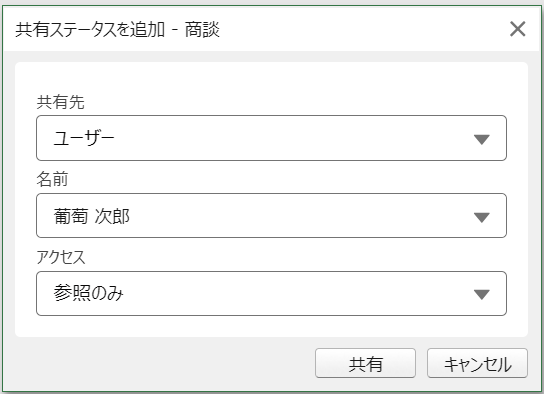Click blank title bar area beside X
The height and width of the screenshot is (394, 544).
pyautogui.click(x=364, y=29)
